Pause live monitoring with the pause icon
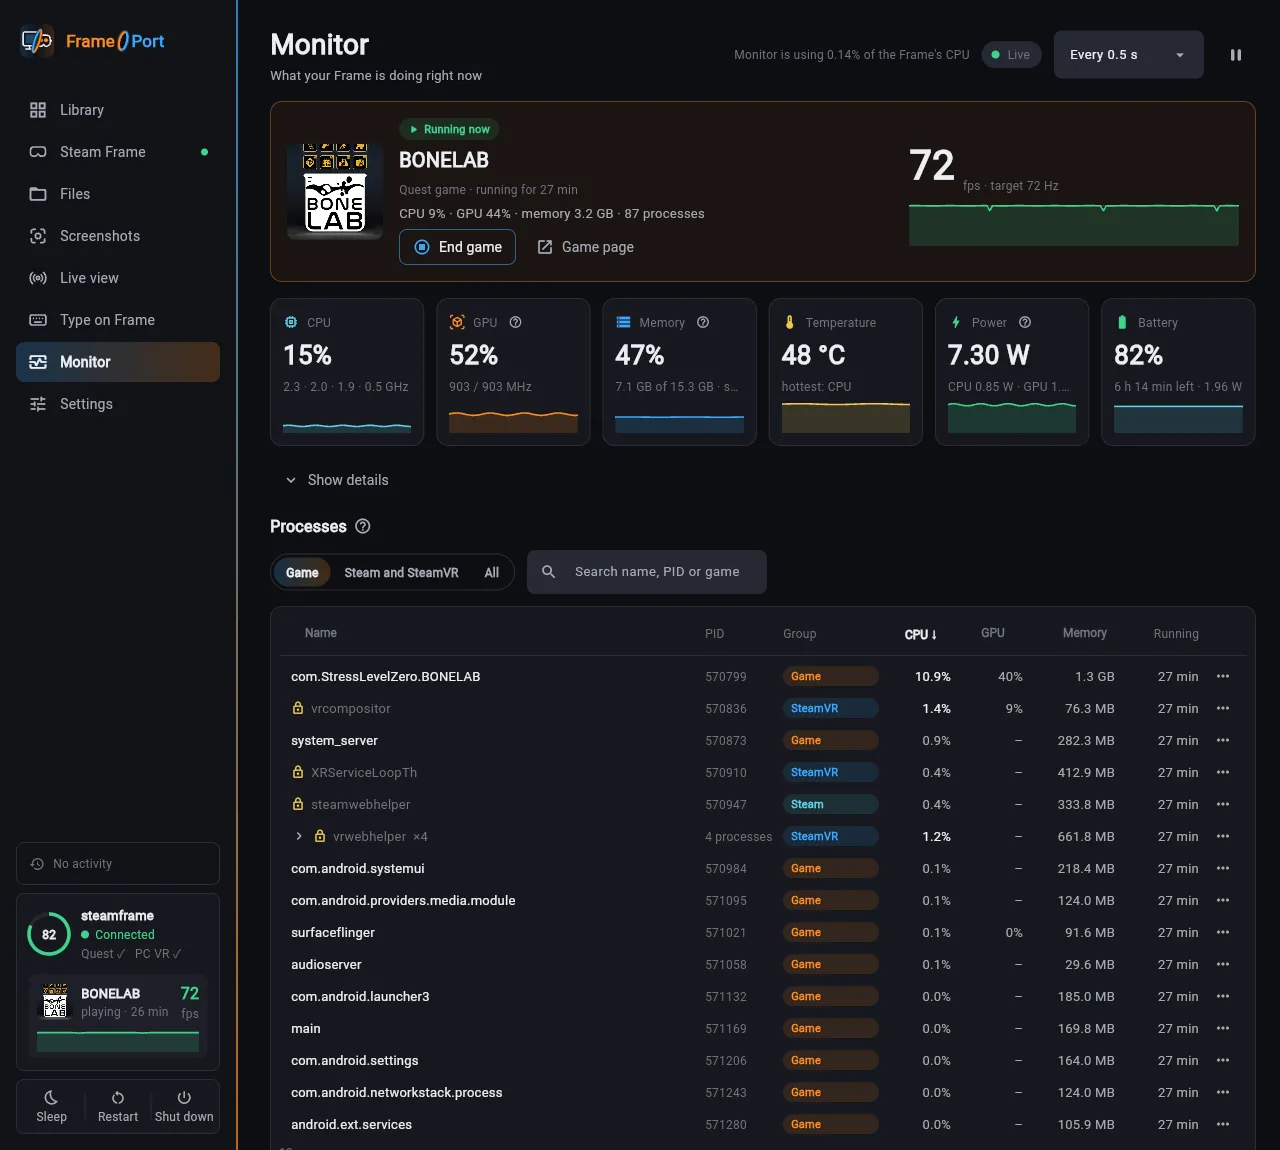The height and width of the screenshot is (1150, 1280). pyautogui.click(x=1236, y=55)
